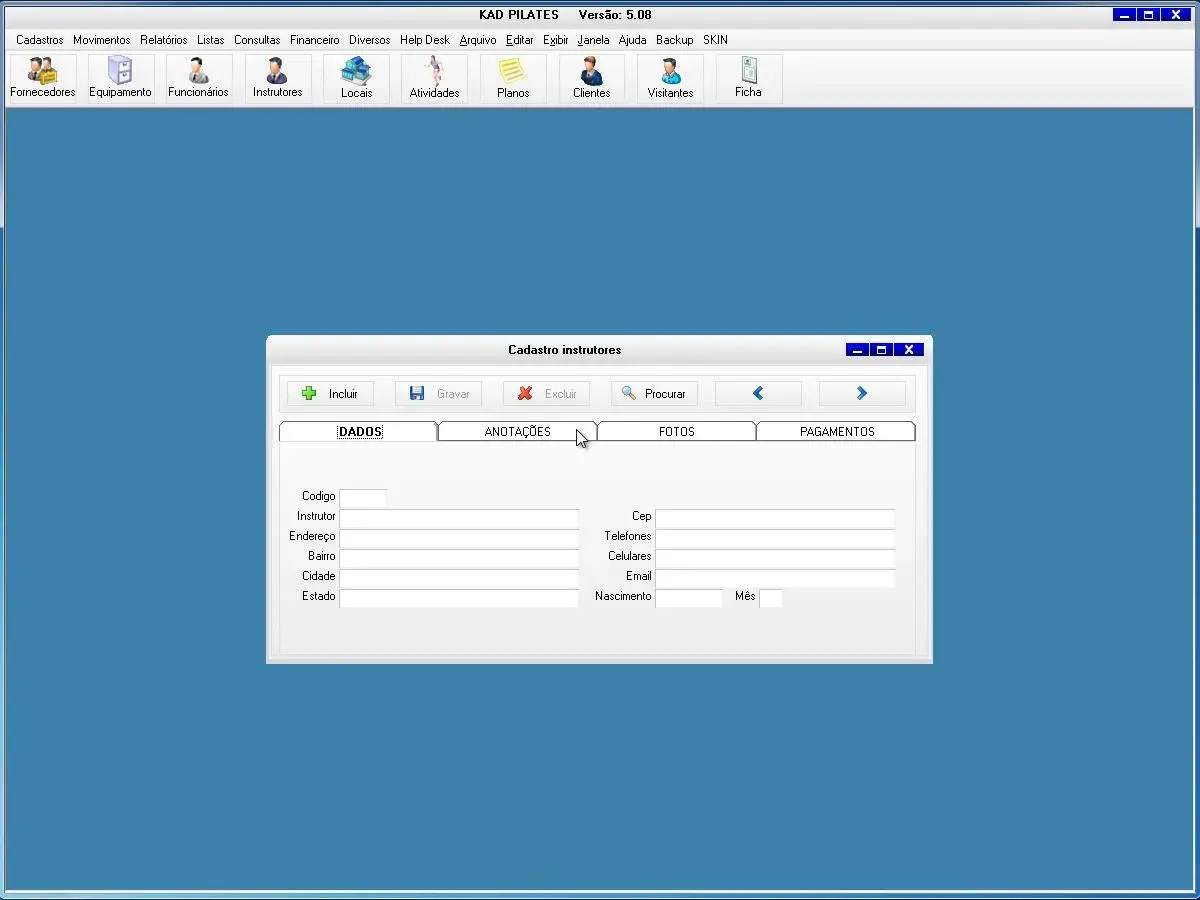Maximize the Cadastro instrutores window
The width and height of the screenshot is (1200, 900).
click(881, 350)
